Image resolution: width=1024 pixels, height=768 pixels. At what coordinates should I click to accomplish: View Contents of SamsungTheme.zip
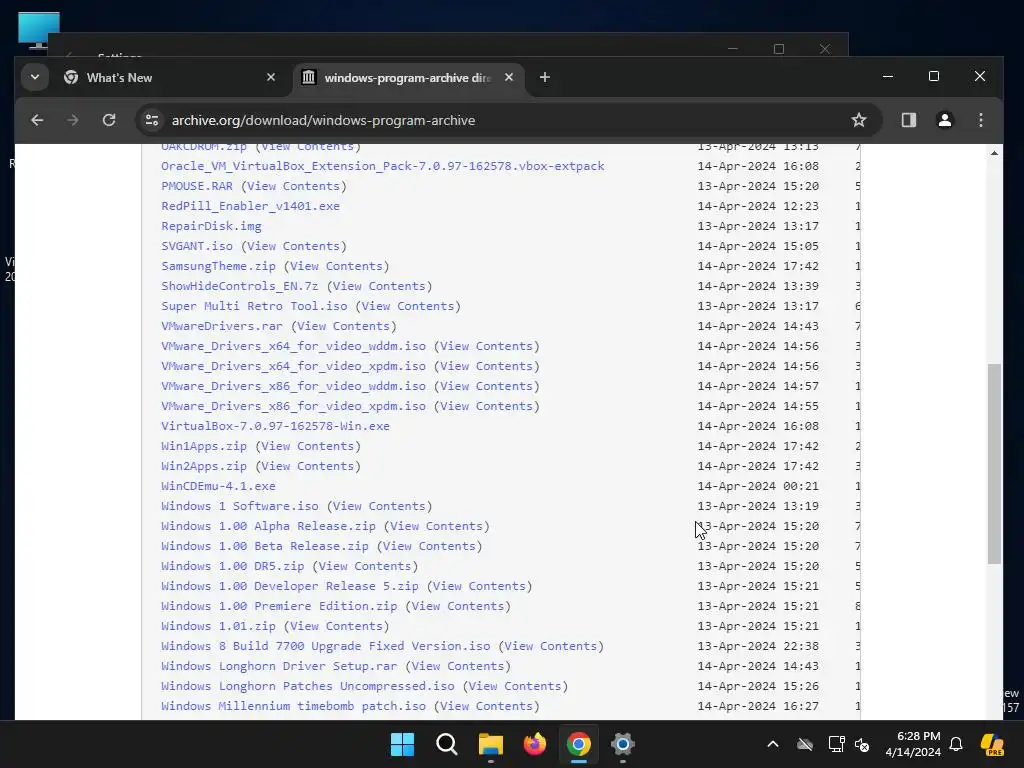click(x=336, y=266)
